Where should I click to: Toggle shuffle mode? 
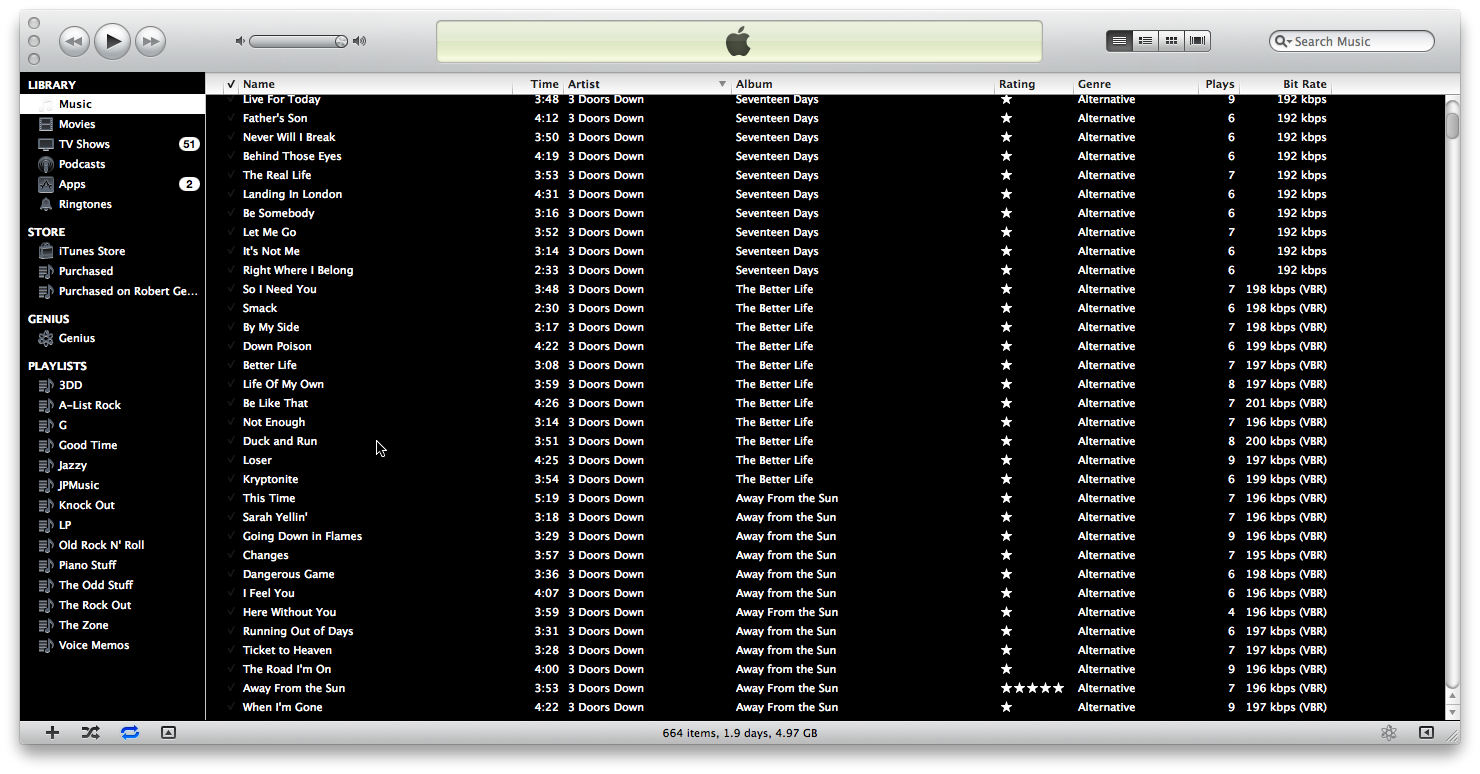90,732
